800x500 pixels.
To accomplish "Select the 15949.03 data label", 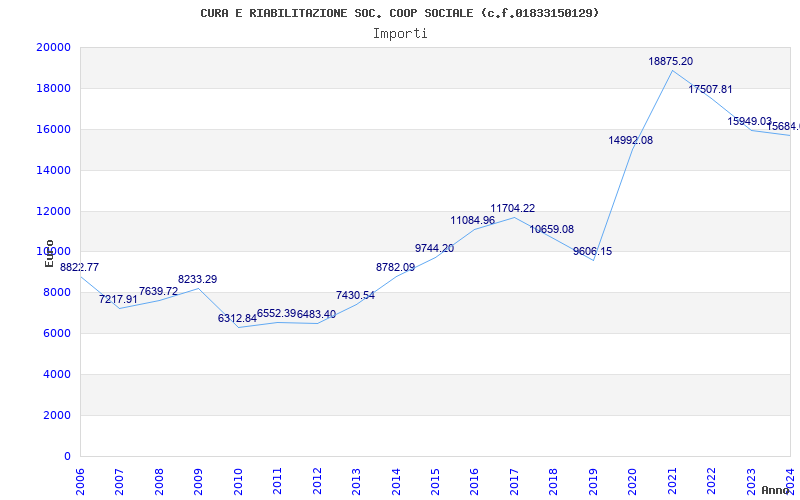I will click(x=749, y=121).
